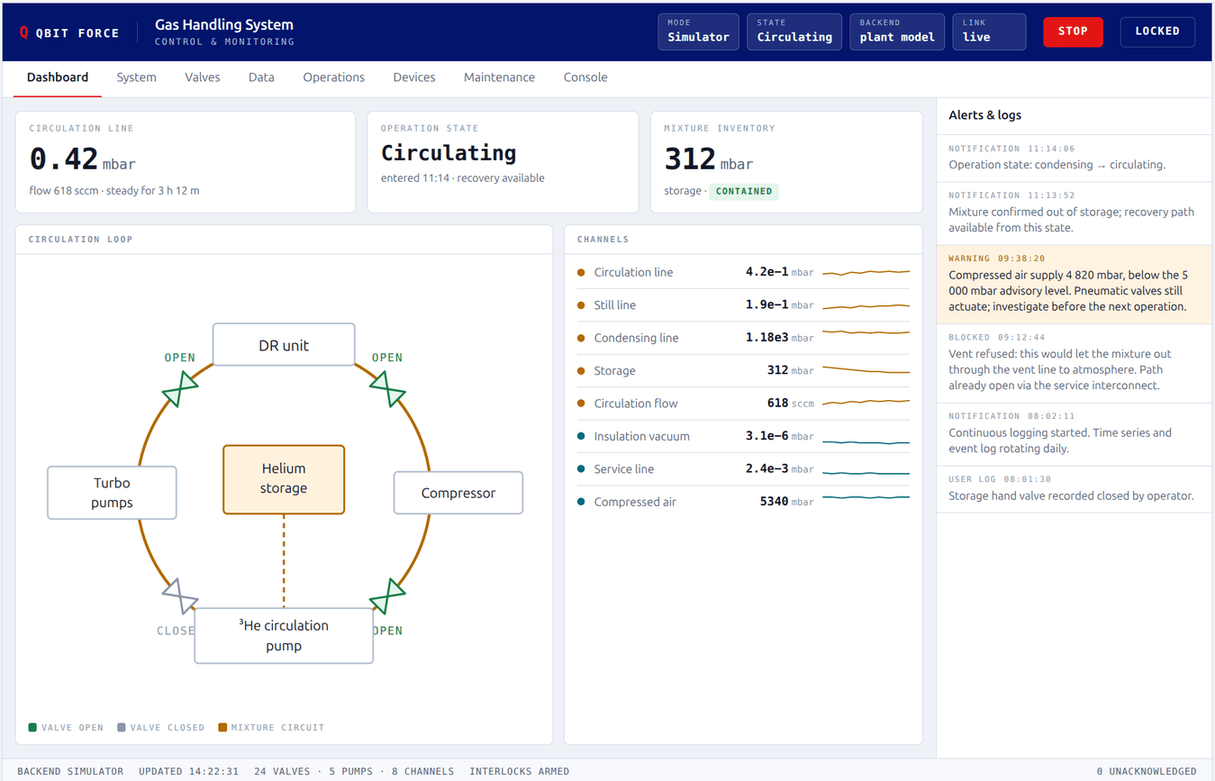Click the Circulation flow channel dot
The height and width of the screenshot is (781, 1215).
[581, 403]
